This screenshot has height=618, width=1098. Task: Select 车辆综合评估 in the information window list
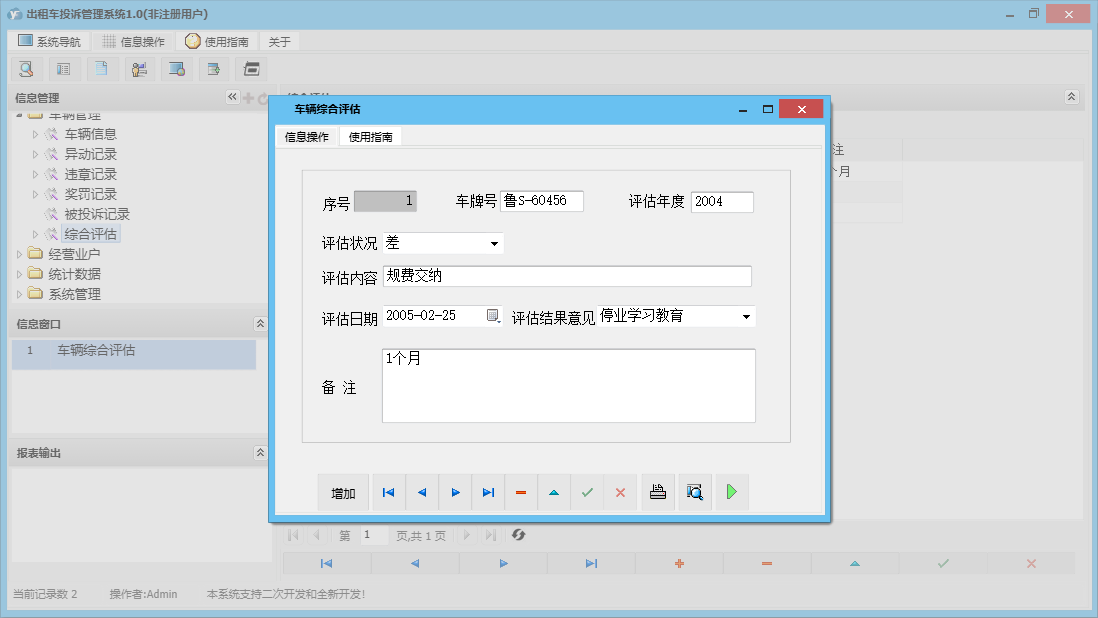[95, 354]
